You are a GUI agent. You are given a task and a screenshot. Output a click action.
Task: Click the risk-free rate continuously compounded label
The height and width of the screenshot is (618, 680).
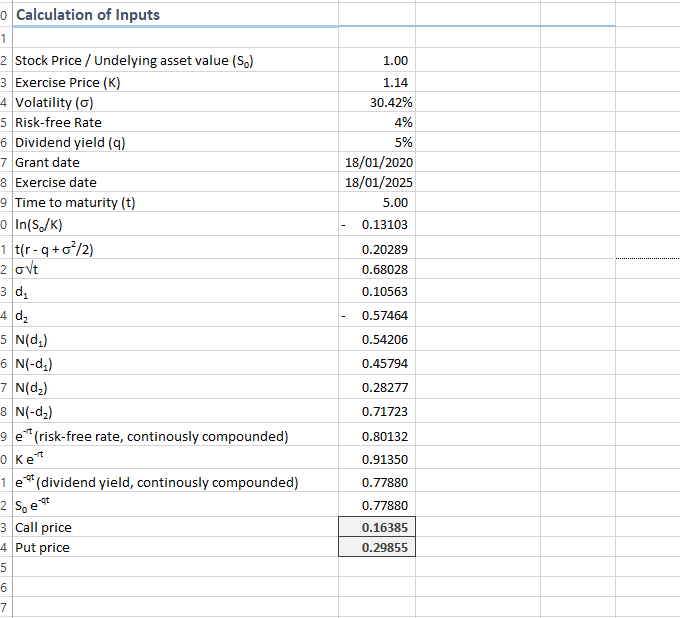pyautogui.click(x=176, y=435)
